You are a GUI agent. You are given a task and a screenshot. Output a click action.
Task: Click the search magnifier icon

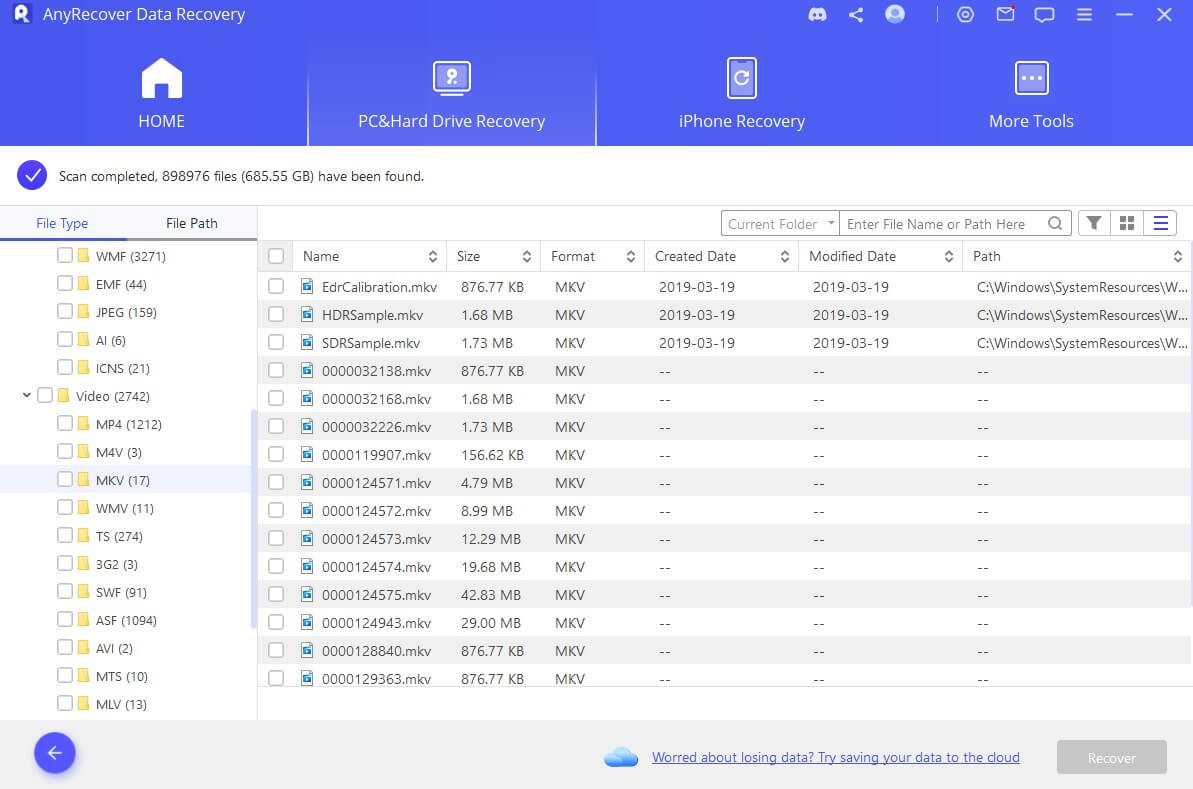(1055, 224)
